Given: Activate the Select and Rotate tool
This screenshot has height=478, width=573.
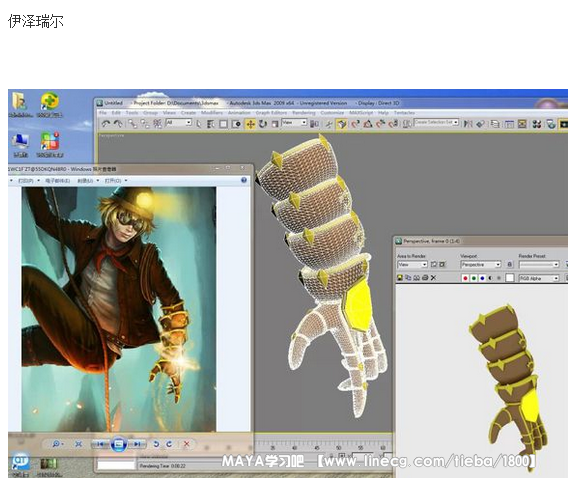Looking at the screenshot, I should tap(263, 124).
